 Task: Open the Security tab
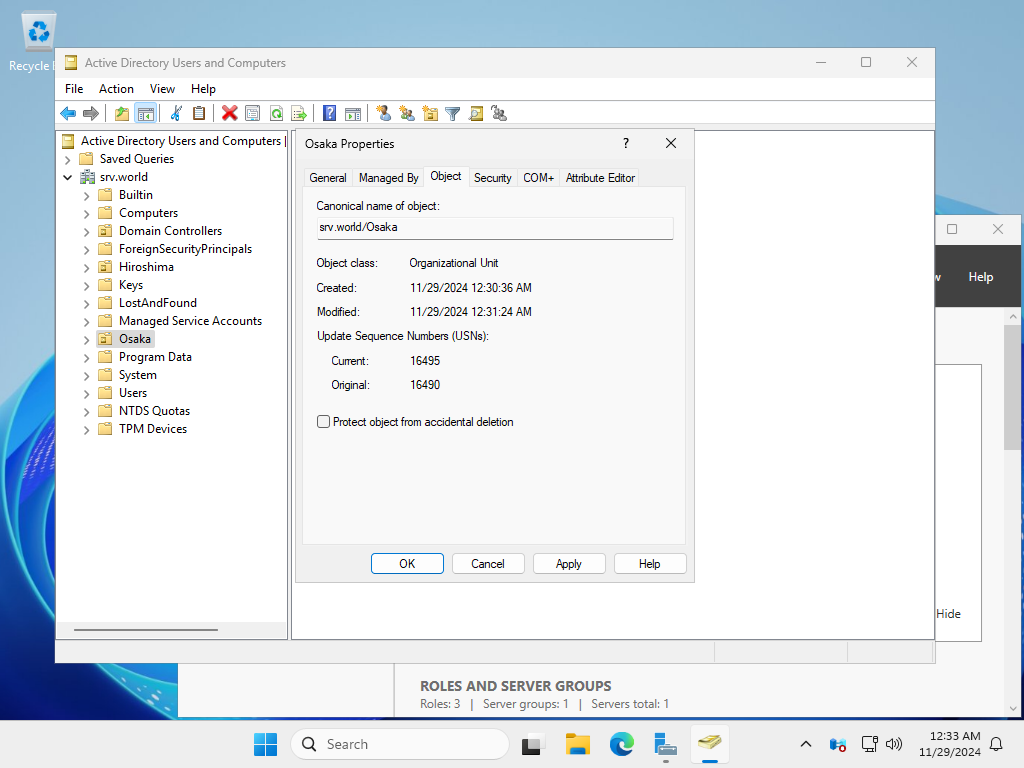pyautogui.click(x=492, y=178)
